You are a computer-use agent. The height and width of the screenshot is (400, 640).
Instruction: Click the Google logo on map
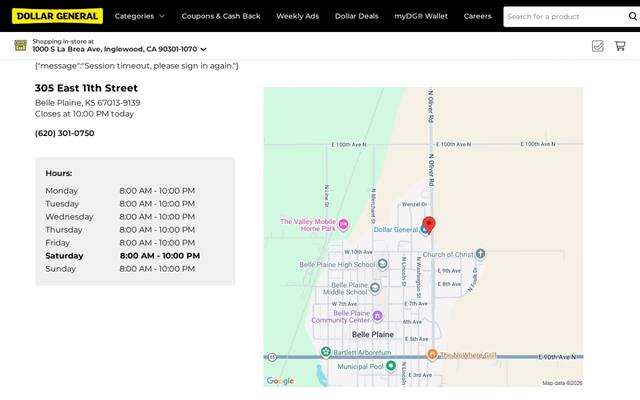tap(280, 381)
